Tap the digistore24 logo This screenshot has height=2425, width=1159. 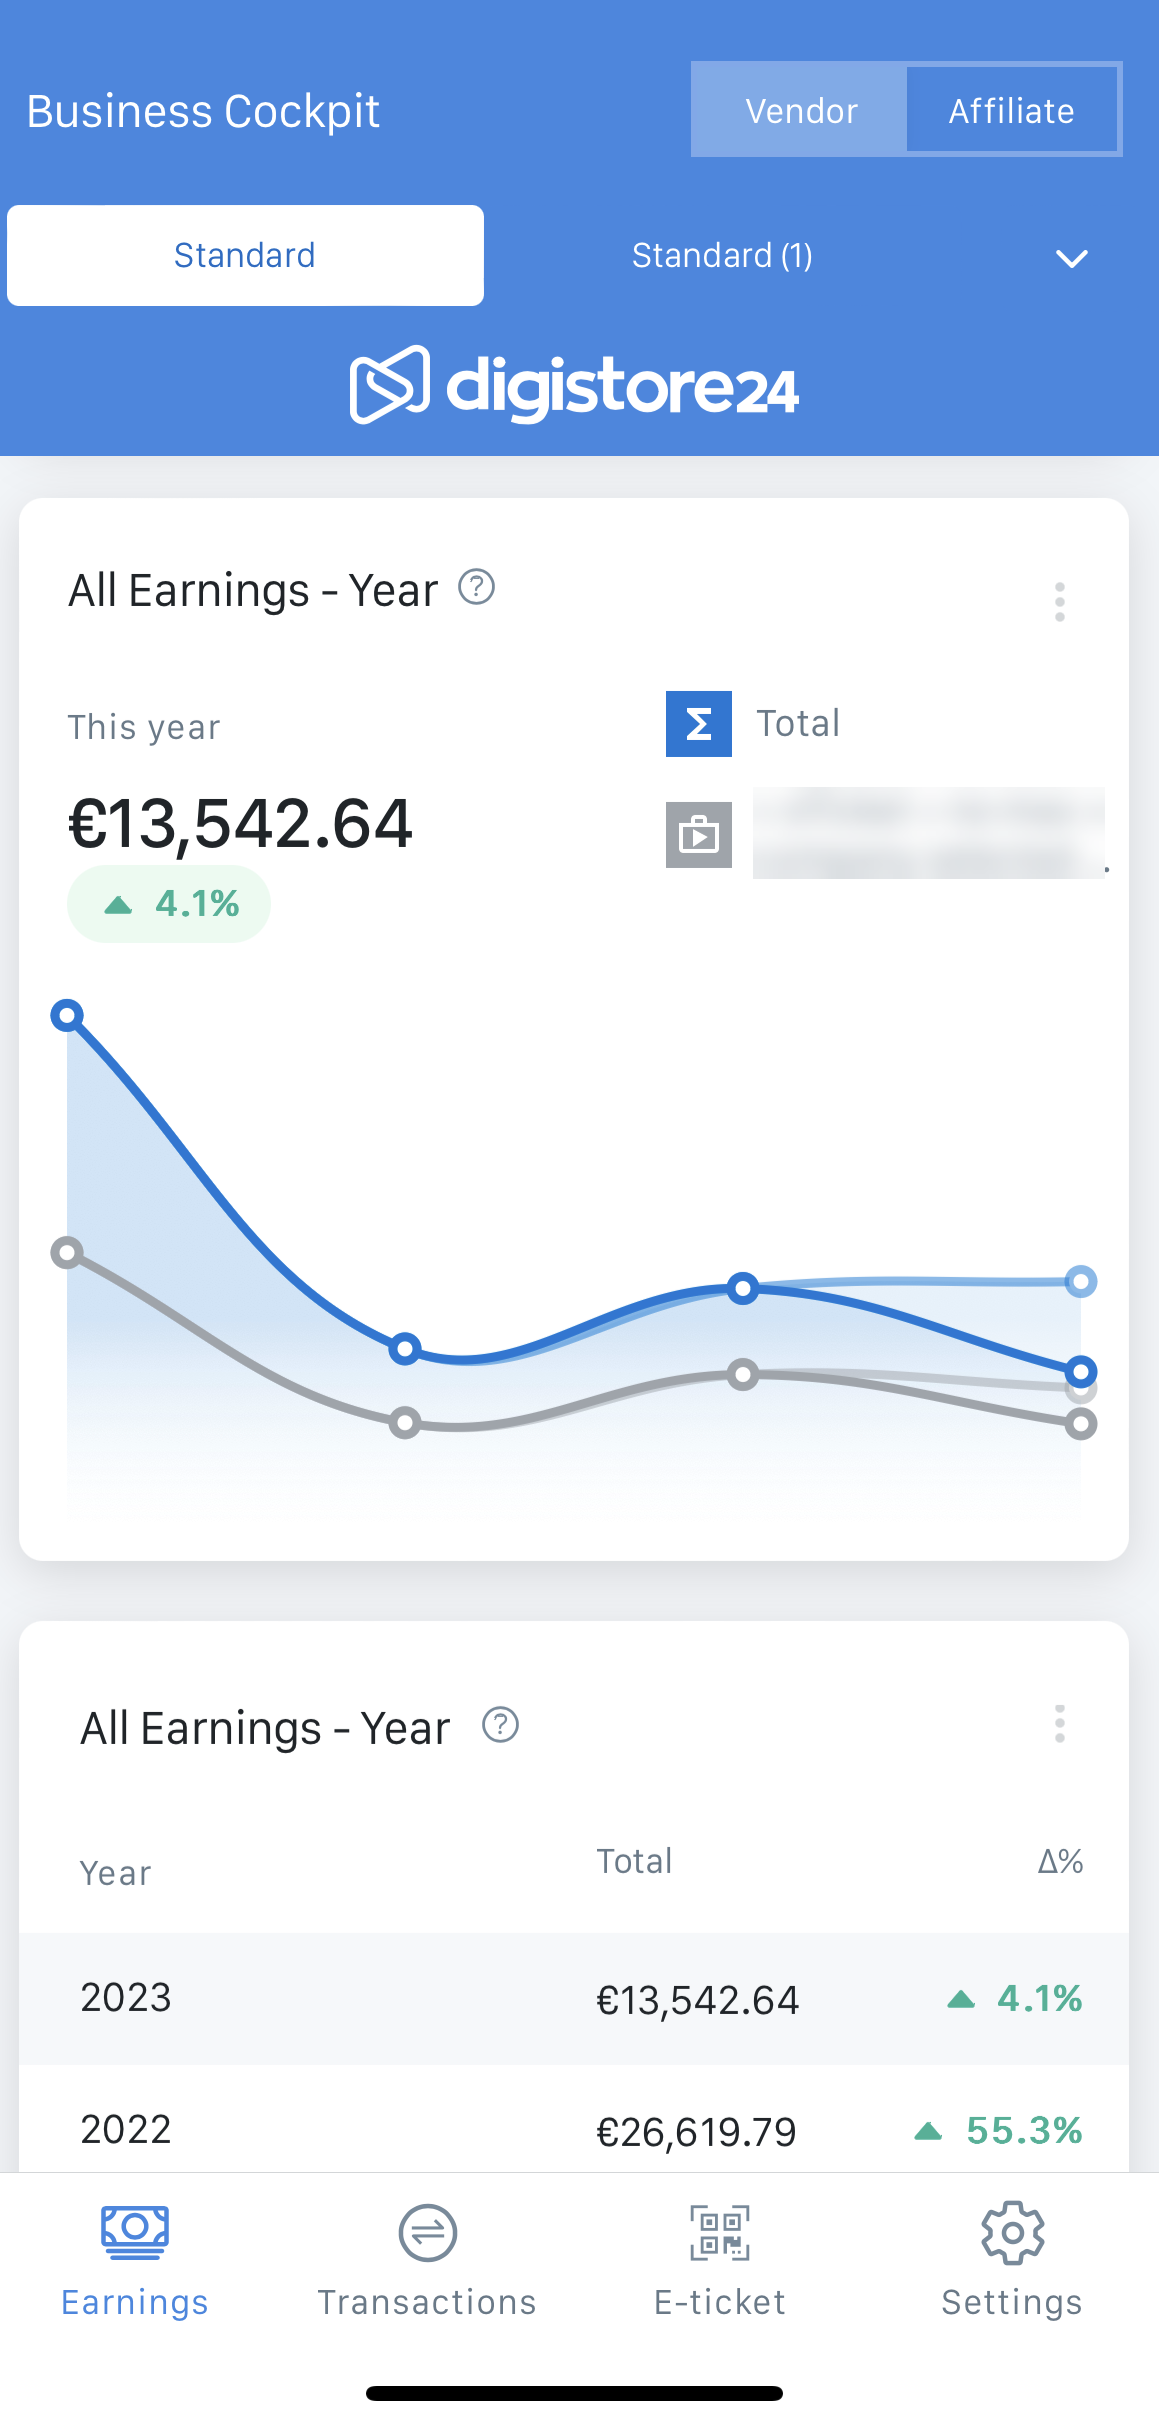574,386
